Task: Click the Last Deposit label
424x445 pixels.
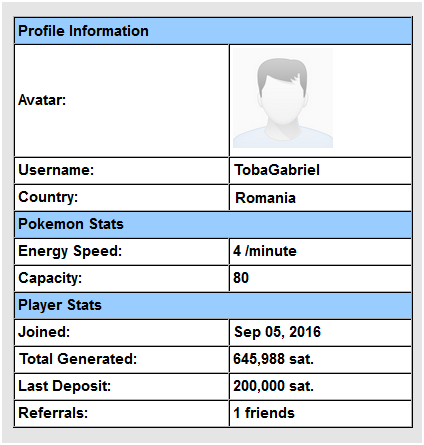Action: tap(64, 386)
